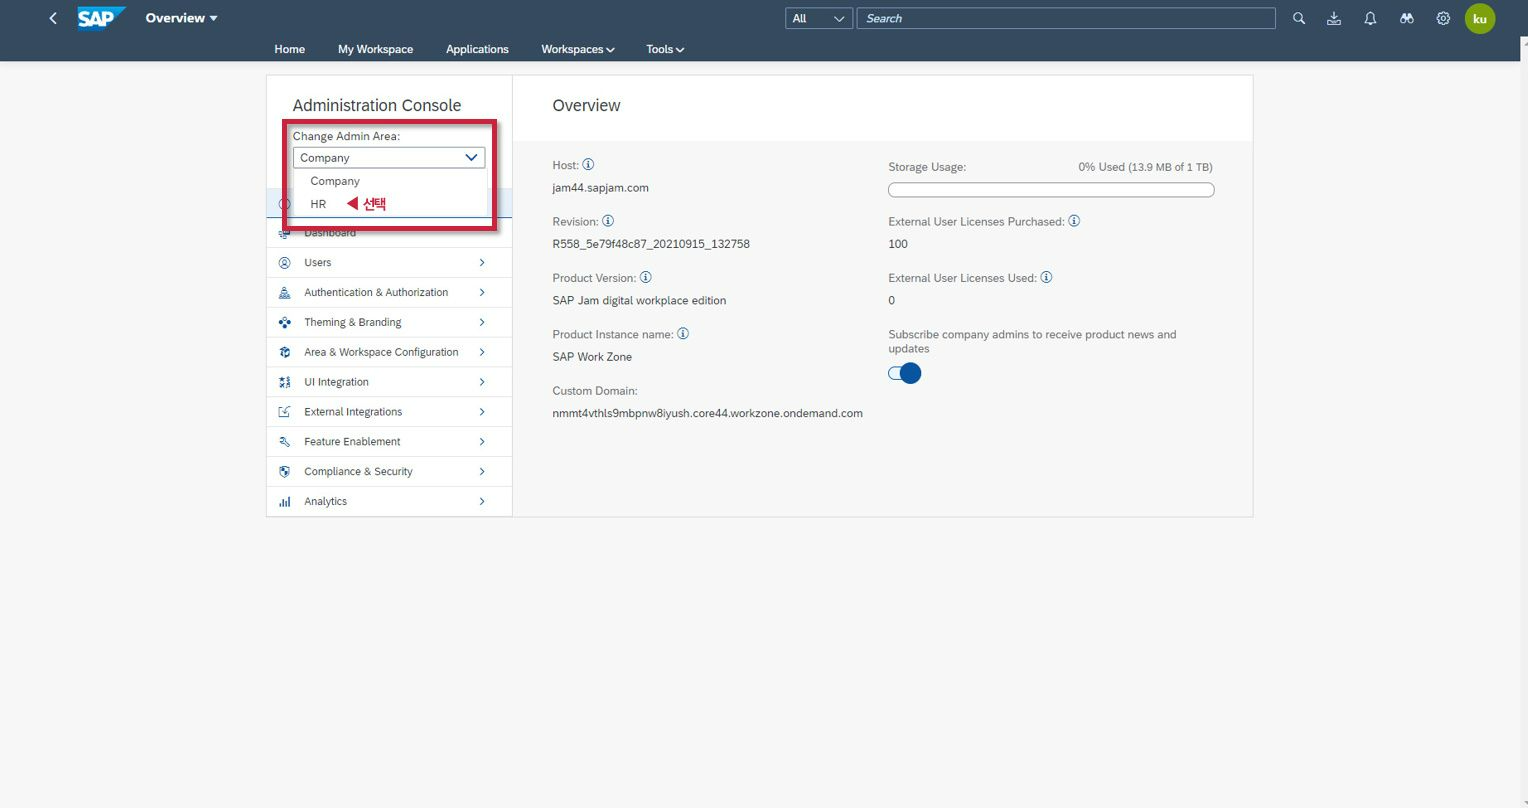The height and width of the screenshot is (808, 1528).
Task: Expand the Theming & Branding chevron
Action: pos(482,323)
